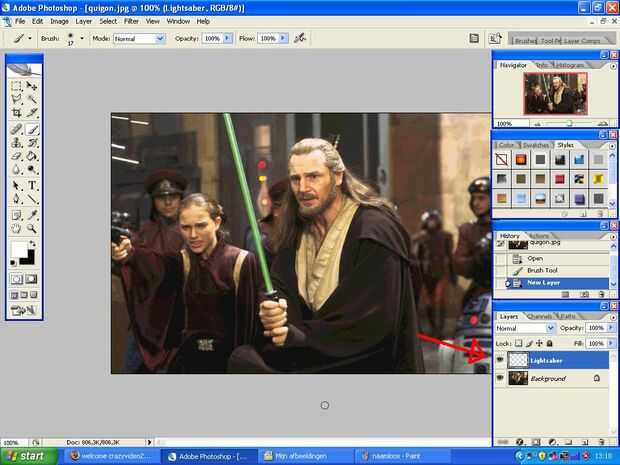Open the Flow slider arrow
620x465 pixels.
[283, 38]
